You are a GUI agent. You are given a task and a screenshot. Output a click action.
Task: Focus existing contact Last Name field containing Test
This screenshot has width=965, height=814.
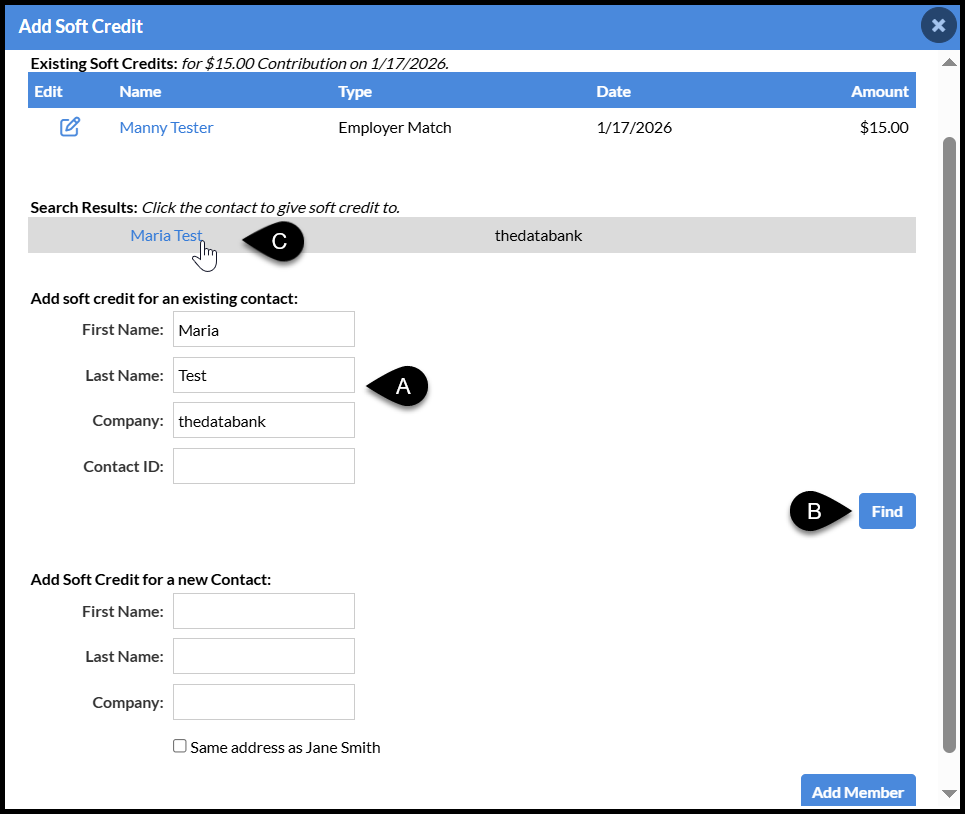pos(263,375)
